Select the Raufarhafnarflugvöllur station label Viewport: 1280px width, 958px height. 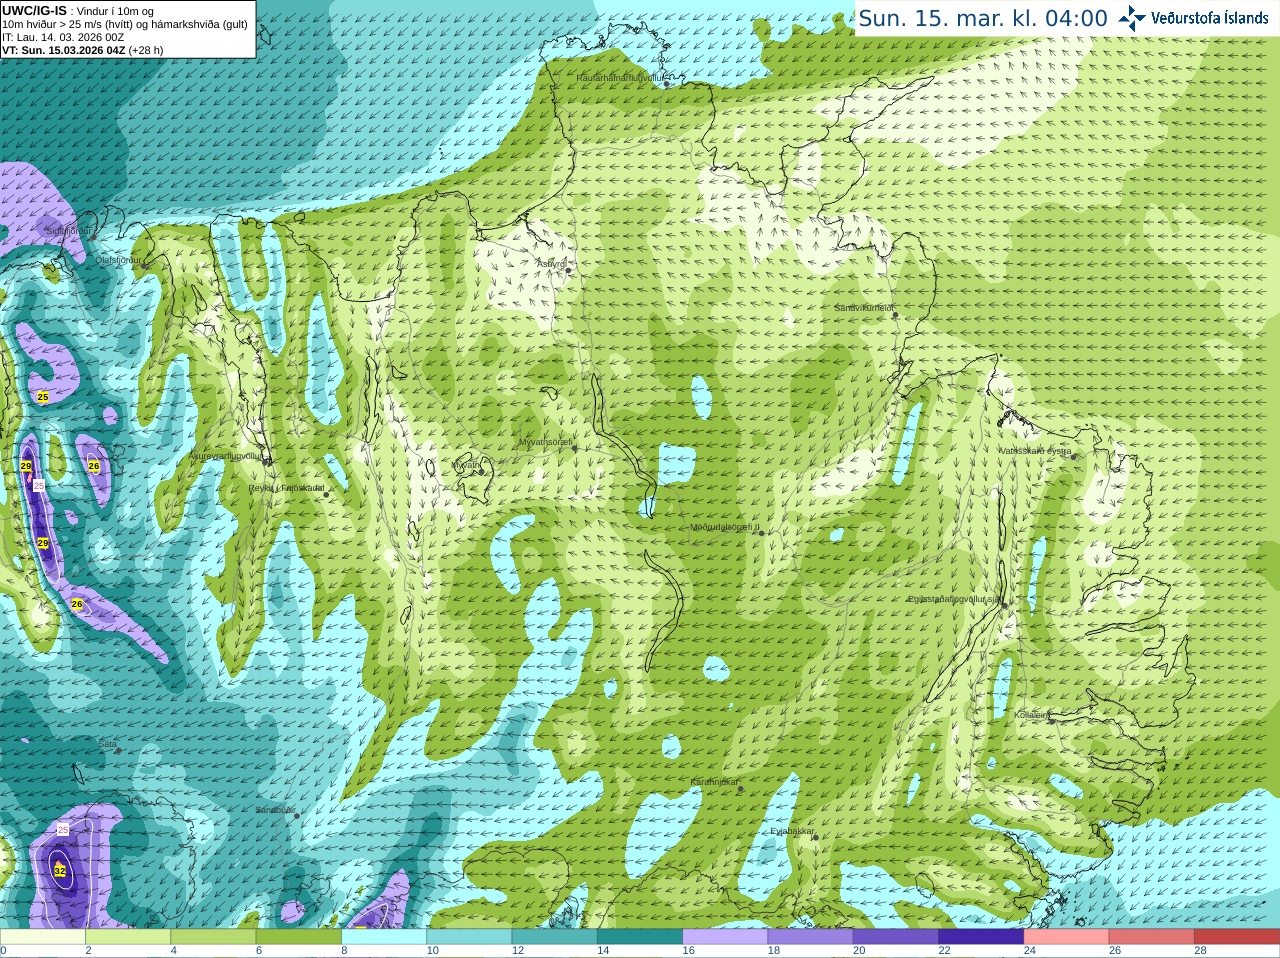coord(620,77)
